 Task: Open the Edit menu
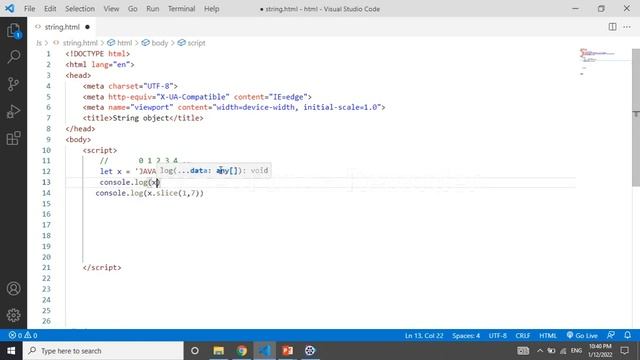click(x=50, y=9)
